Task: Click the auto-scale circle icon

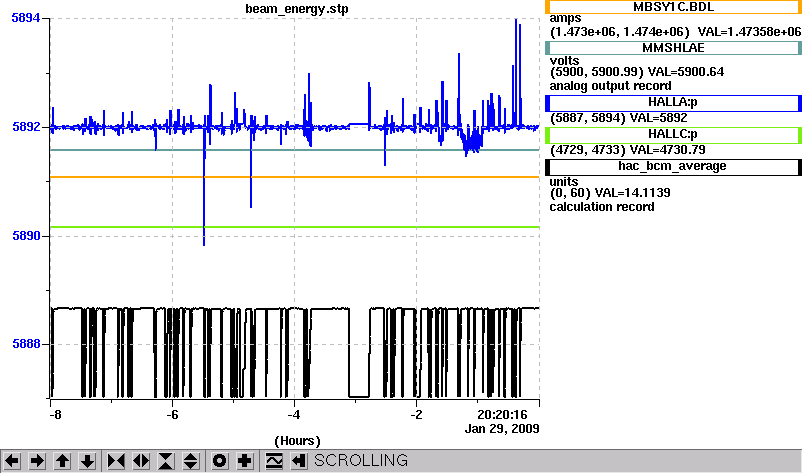Action: click(x=219, y=461)
